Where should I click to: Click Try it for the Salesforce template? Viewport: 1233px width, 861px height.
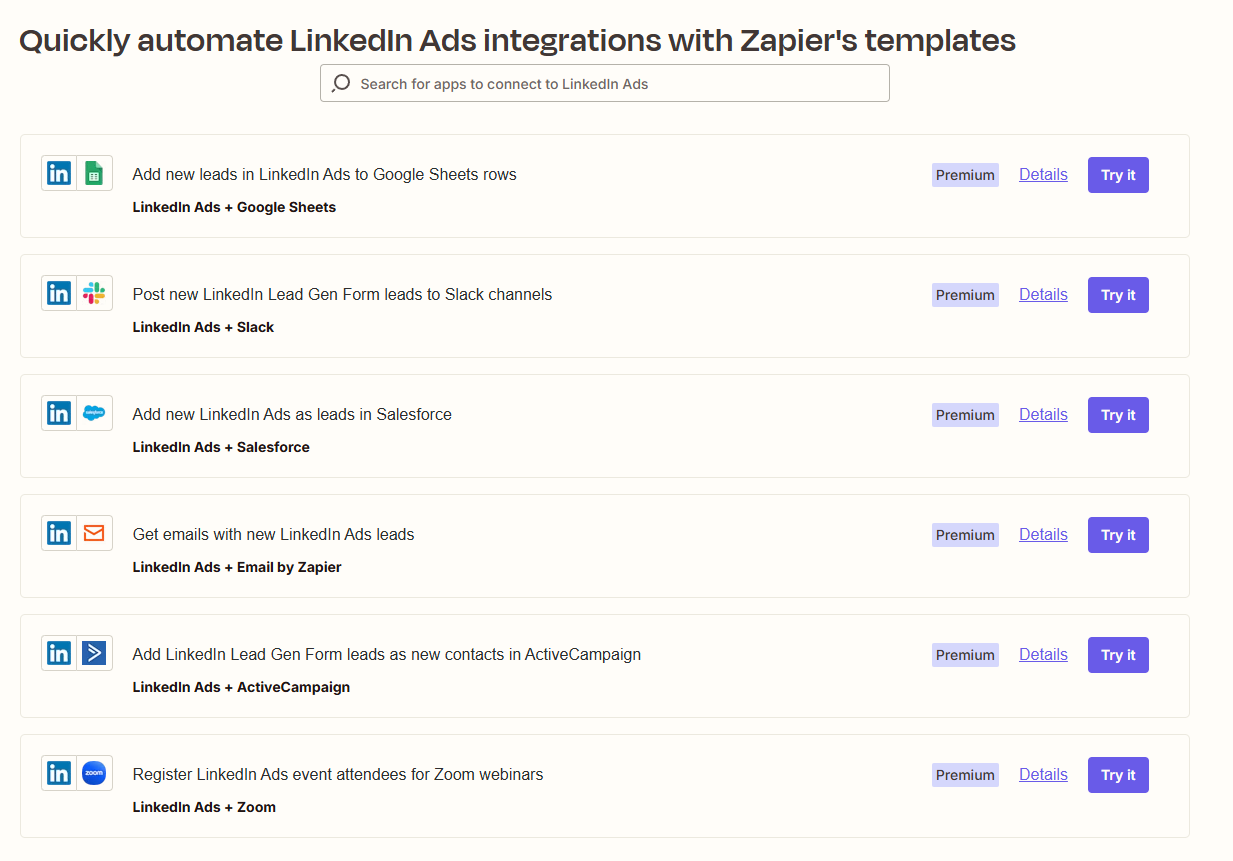(x=1118, y=415)
